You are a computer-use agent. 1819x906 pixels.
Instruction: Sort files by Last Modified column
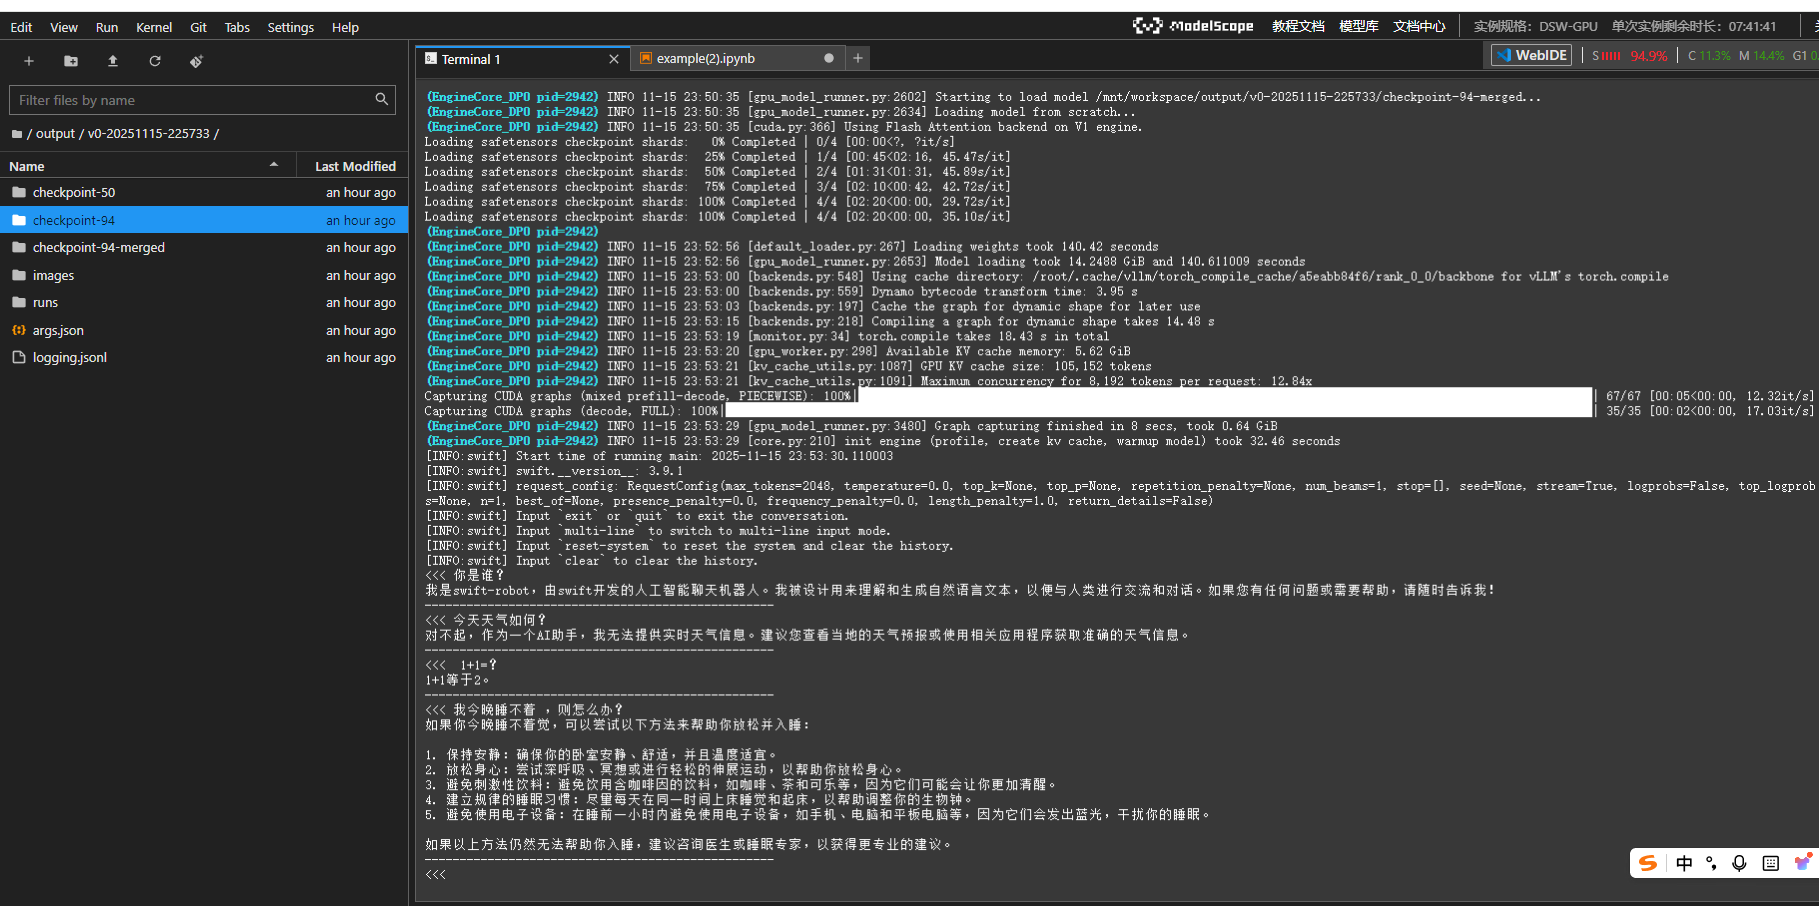tap(354, 166)
